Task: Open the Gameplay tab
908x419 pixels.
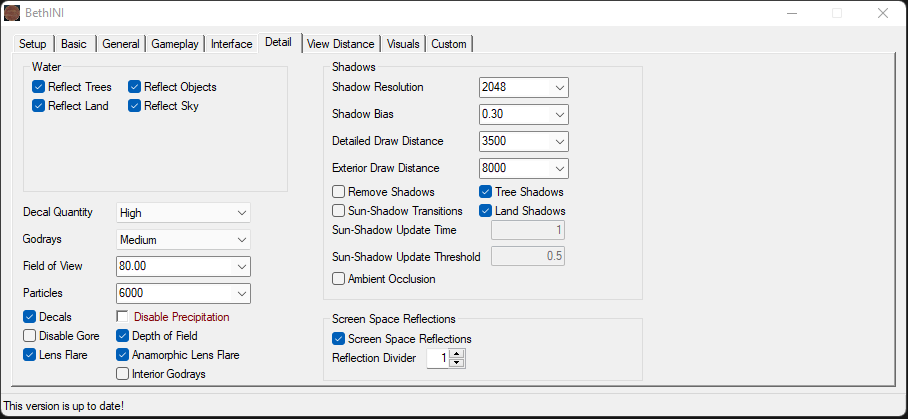Action: pyautogui.click(x=175, y=44)
